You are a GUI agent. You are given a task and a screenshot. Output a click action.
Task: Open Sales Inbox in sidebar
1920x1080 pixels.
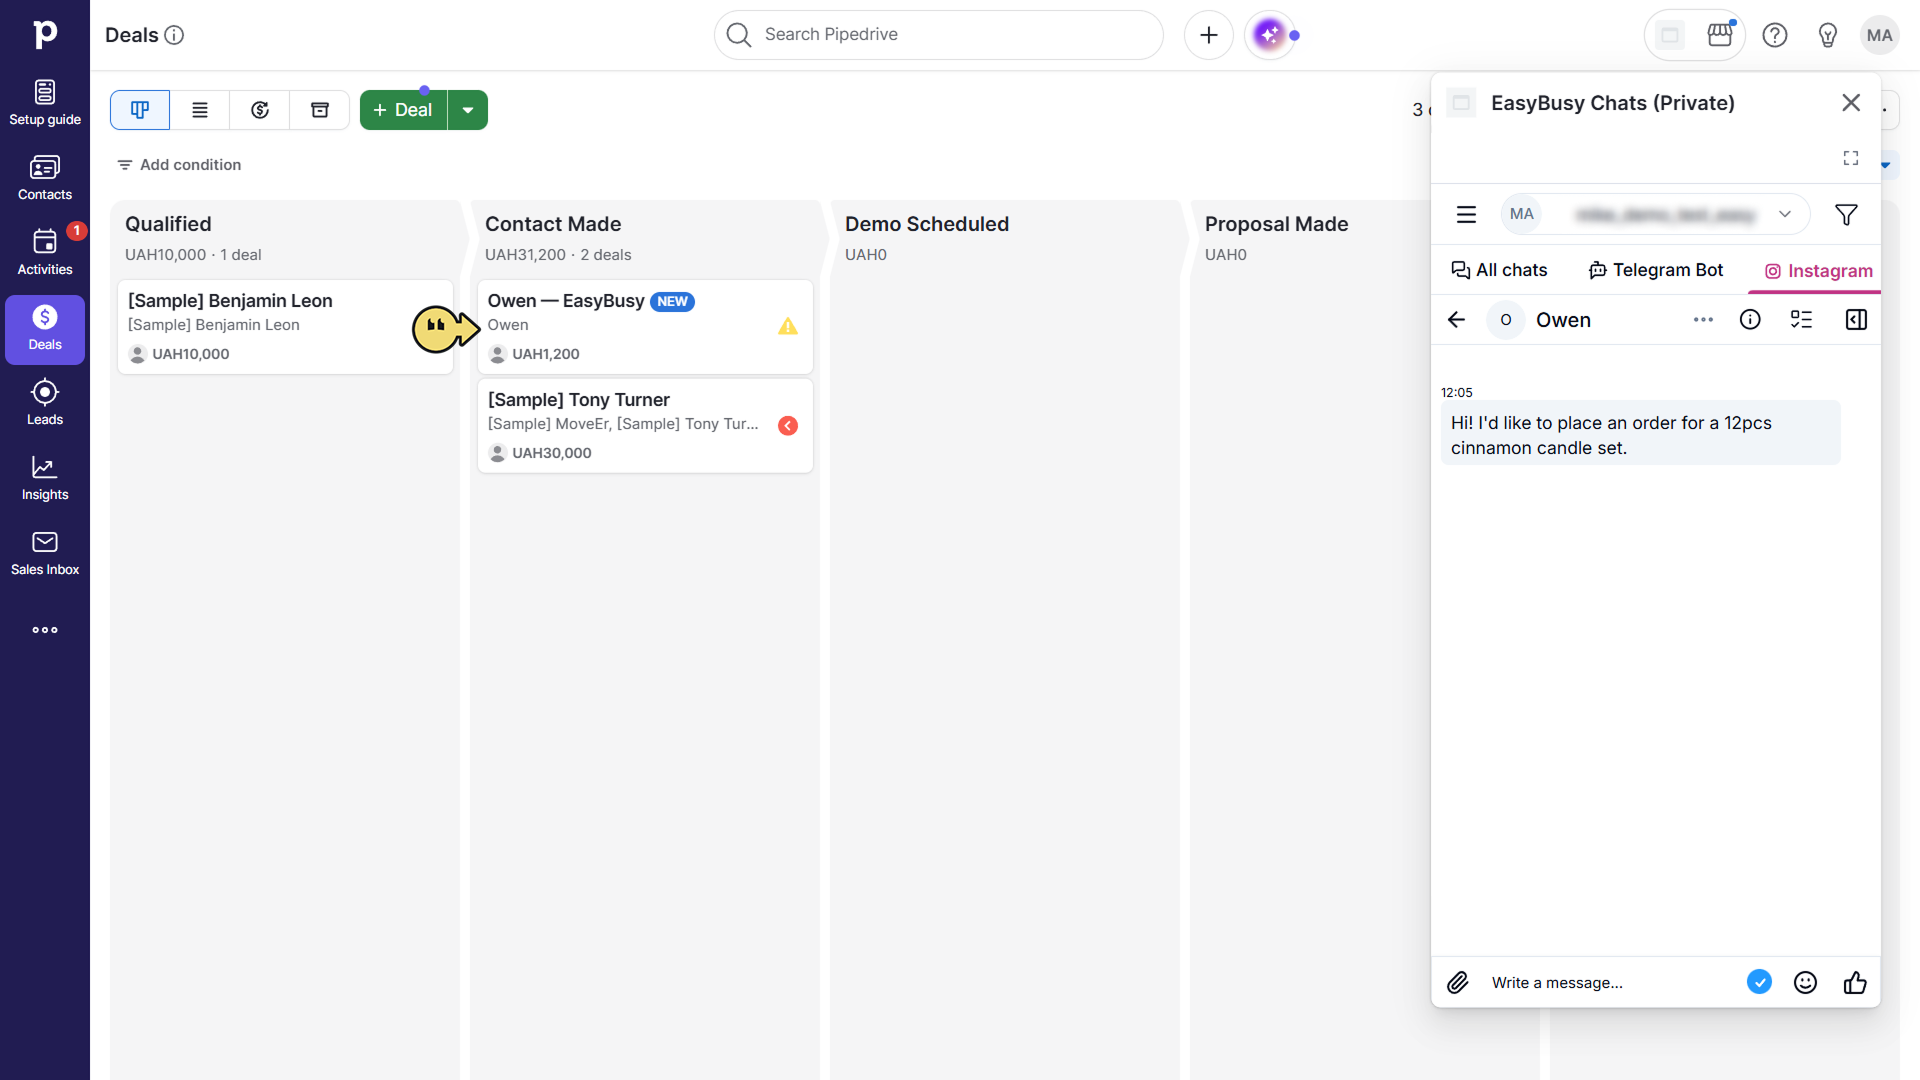click(x=45, y=553)
